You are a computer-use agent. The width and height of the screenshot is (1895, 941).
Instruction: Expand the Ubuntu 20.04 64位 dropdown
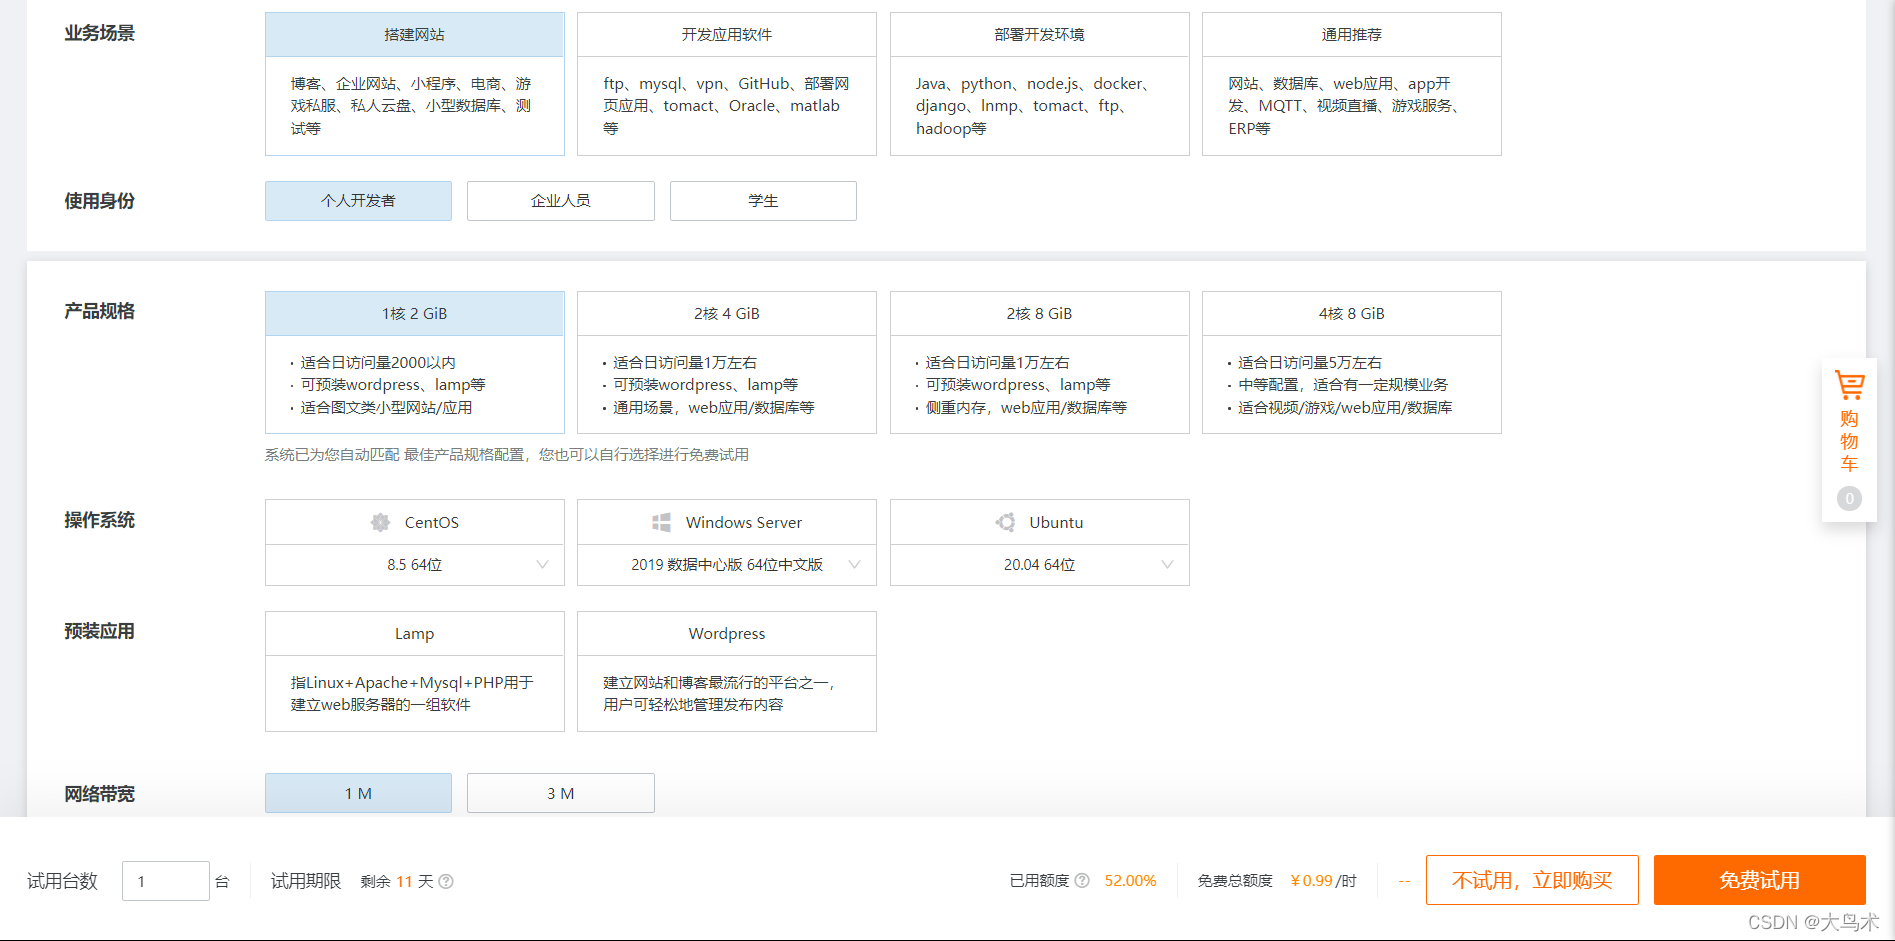tap(1167, 564)
